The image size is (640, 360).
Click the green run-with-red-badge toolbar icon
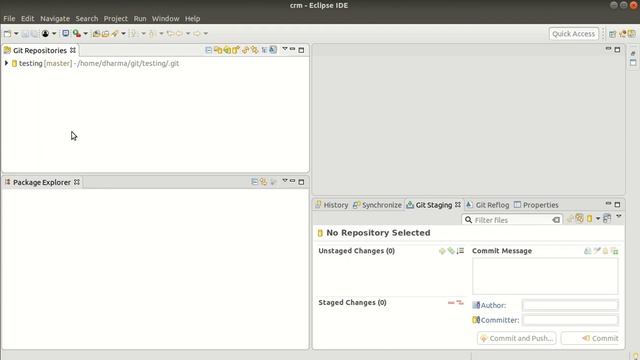tap(76, 34)
